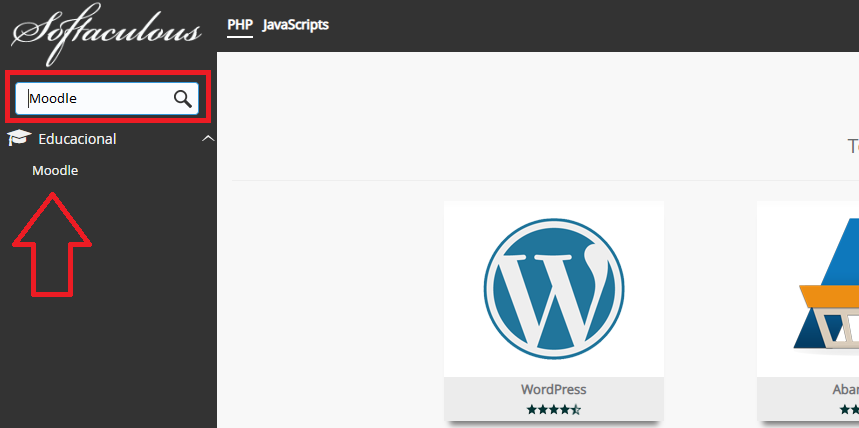Click the Softaculous logo

point(106,33)
